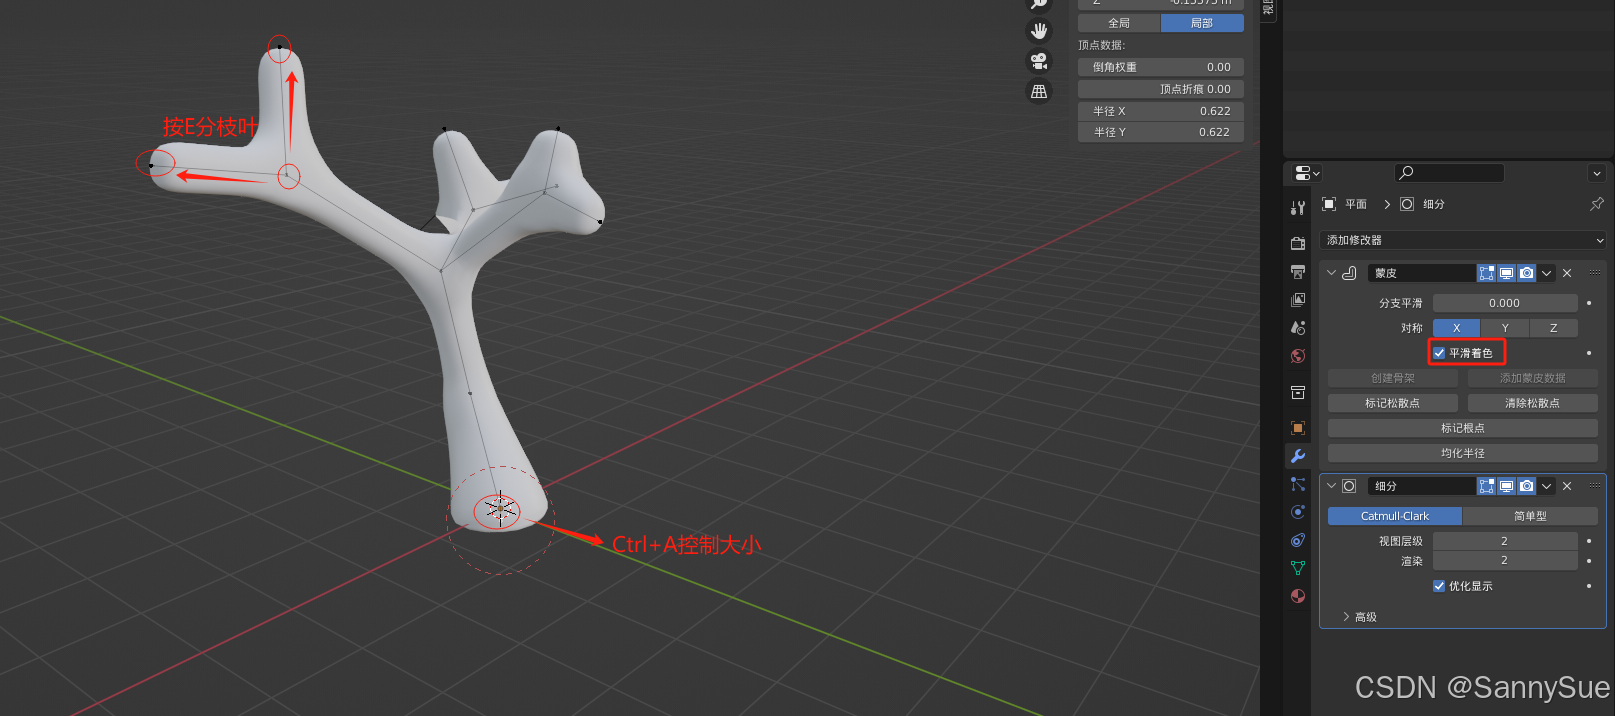Viewport: 1615px width, 716px height.
Task: Toggle render display for 蒙皮 modifier
Action: tap(1526, 273)
